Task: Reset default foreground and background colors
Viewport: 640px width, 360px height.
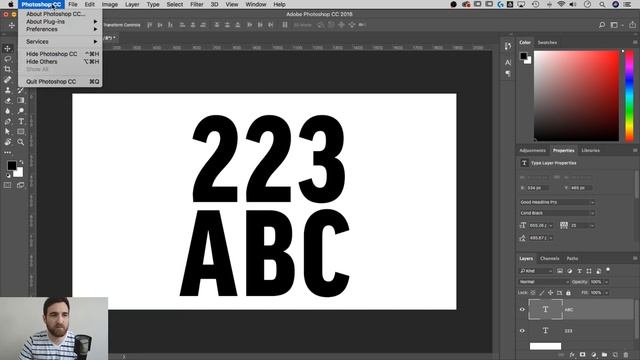Action: click(x=8, y=176)
